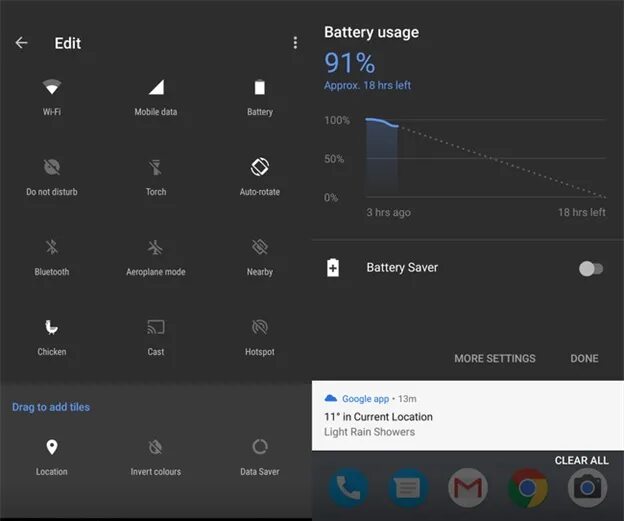Tap the Hotspot tile icon
The height and width of the screenshot is (521, 624).
coord(259,327)
